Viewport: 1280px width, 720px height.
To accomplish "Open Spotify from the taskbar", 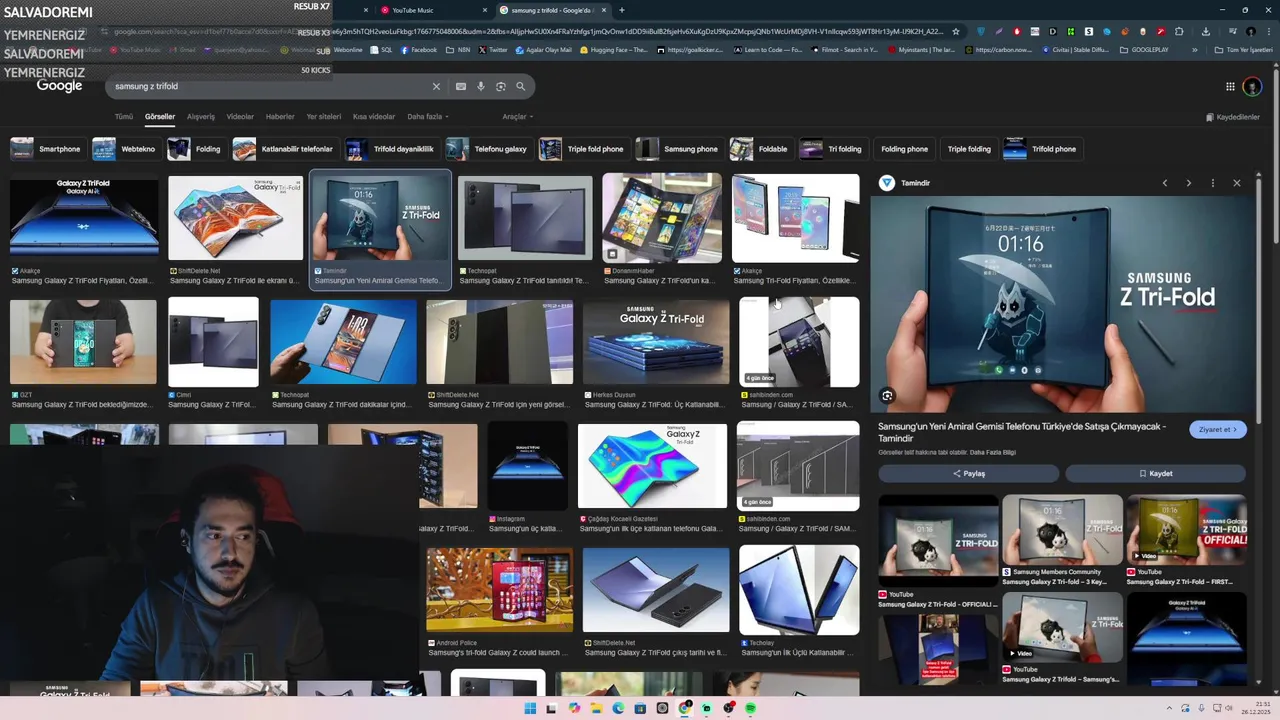I will (750, 709).
